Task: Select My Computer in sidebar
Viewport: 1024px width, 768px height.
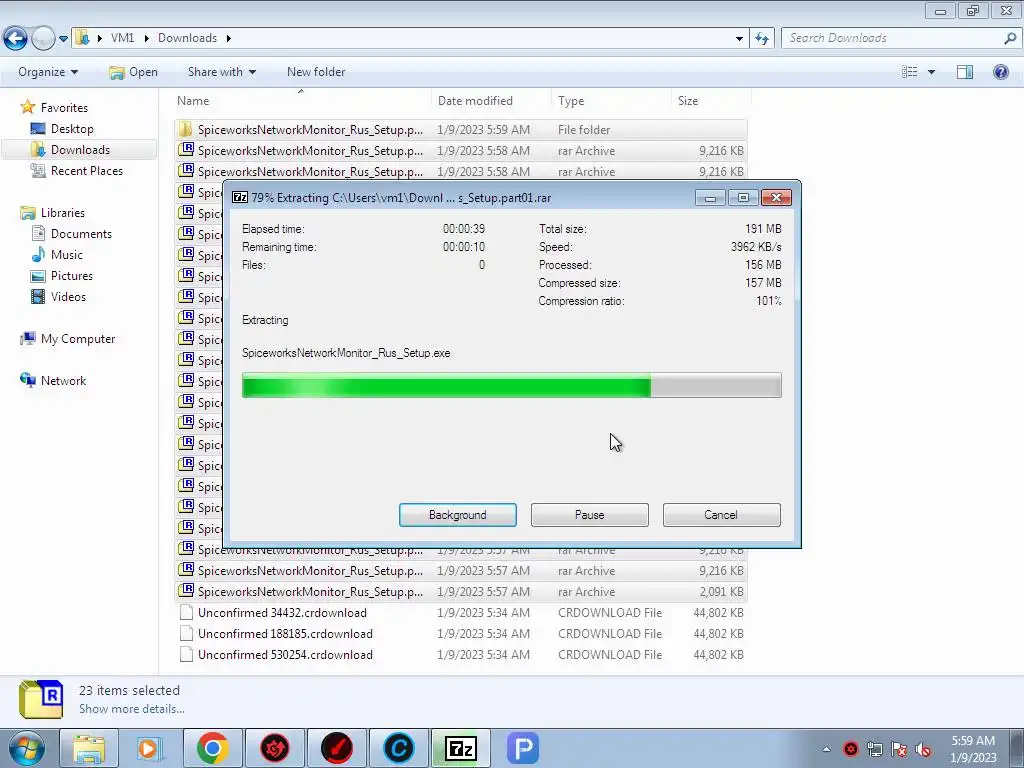Action: tap(78, 339)
